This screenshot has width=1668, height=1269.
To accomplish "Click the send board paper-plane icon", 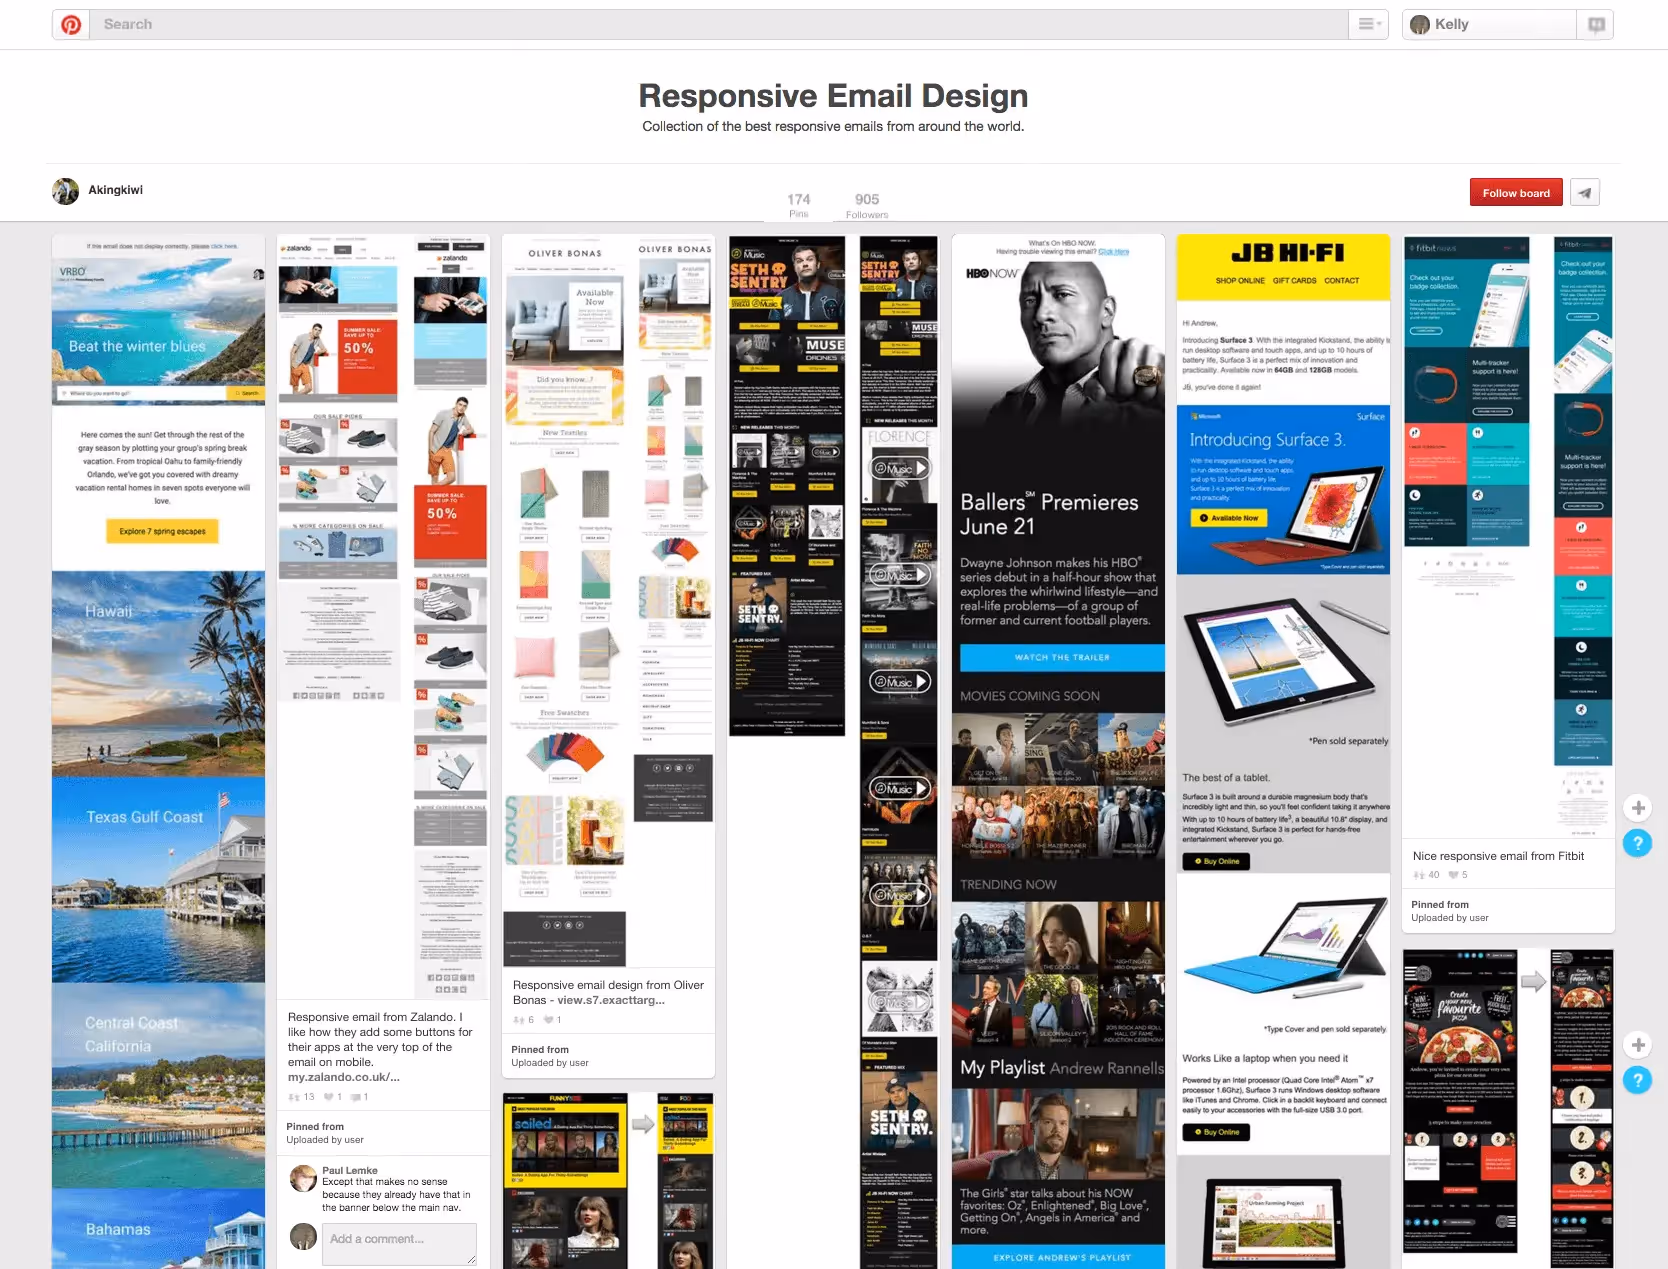I will (1585, 193).
